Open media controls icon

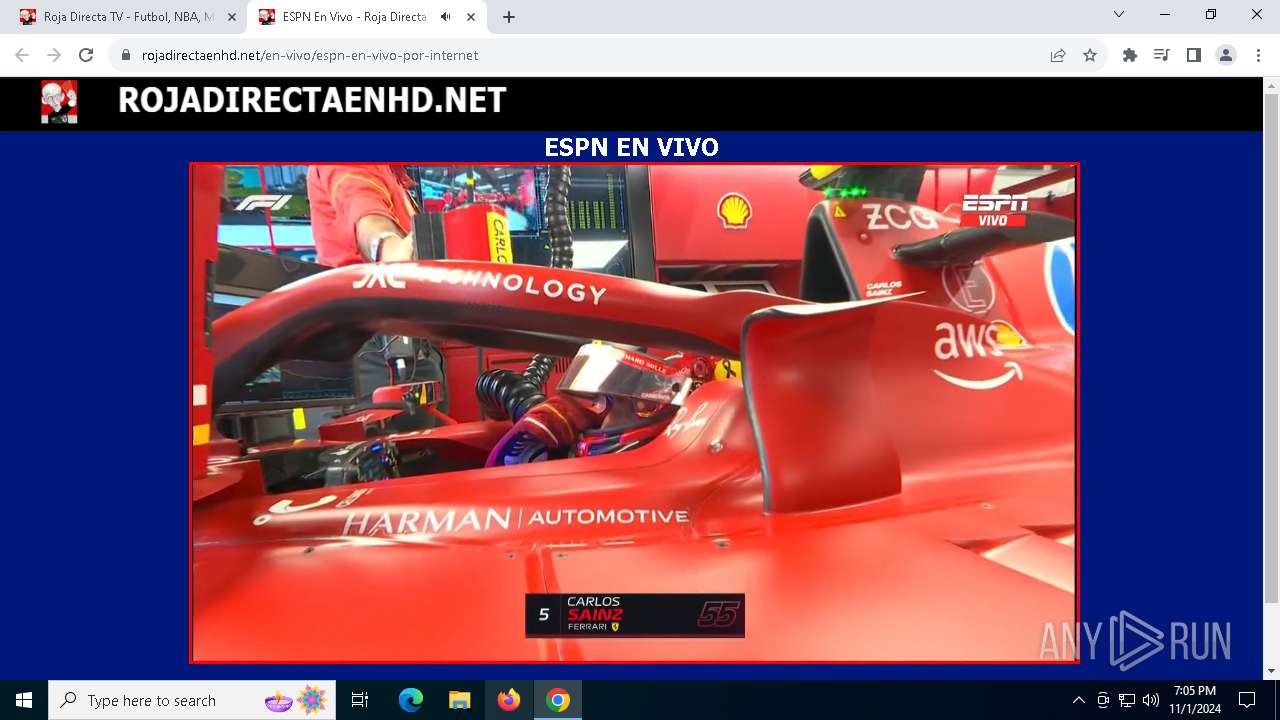point(1161,55)
